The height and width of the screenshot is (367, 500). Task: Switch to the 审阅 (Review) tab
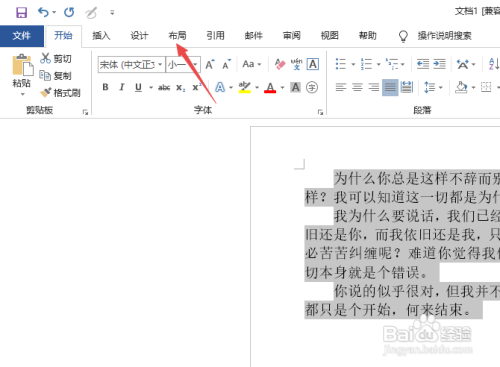(291, 35)
